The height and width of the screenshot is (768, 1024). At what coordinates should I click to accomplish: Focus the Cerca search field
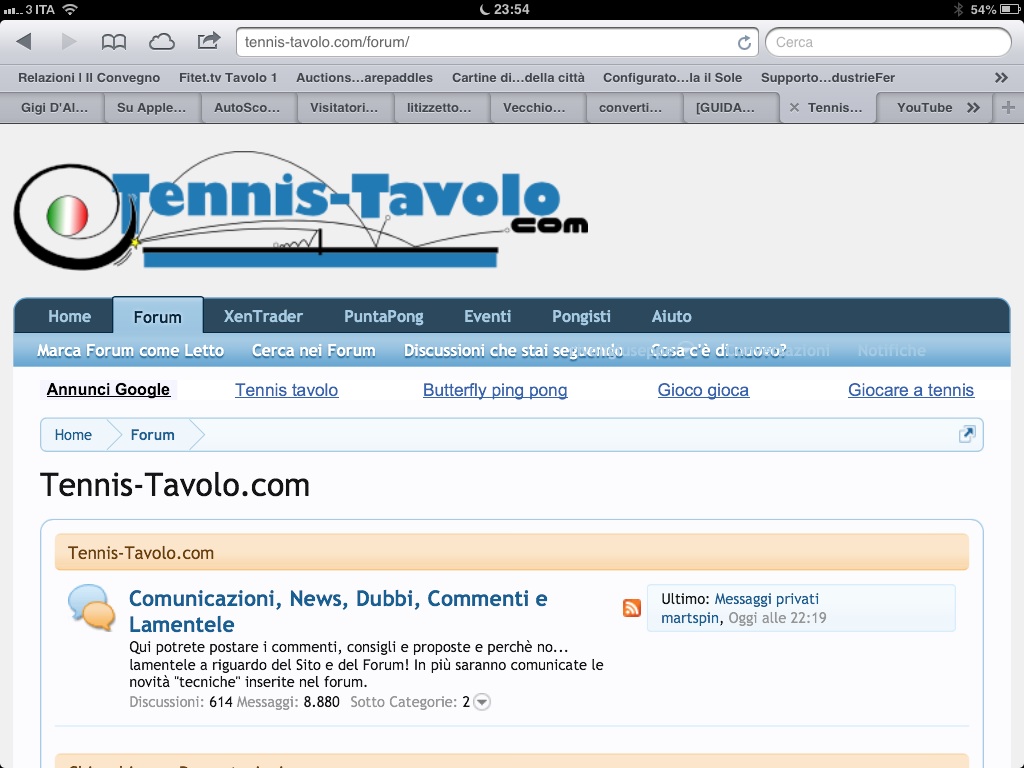[888, 42]
